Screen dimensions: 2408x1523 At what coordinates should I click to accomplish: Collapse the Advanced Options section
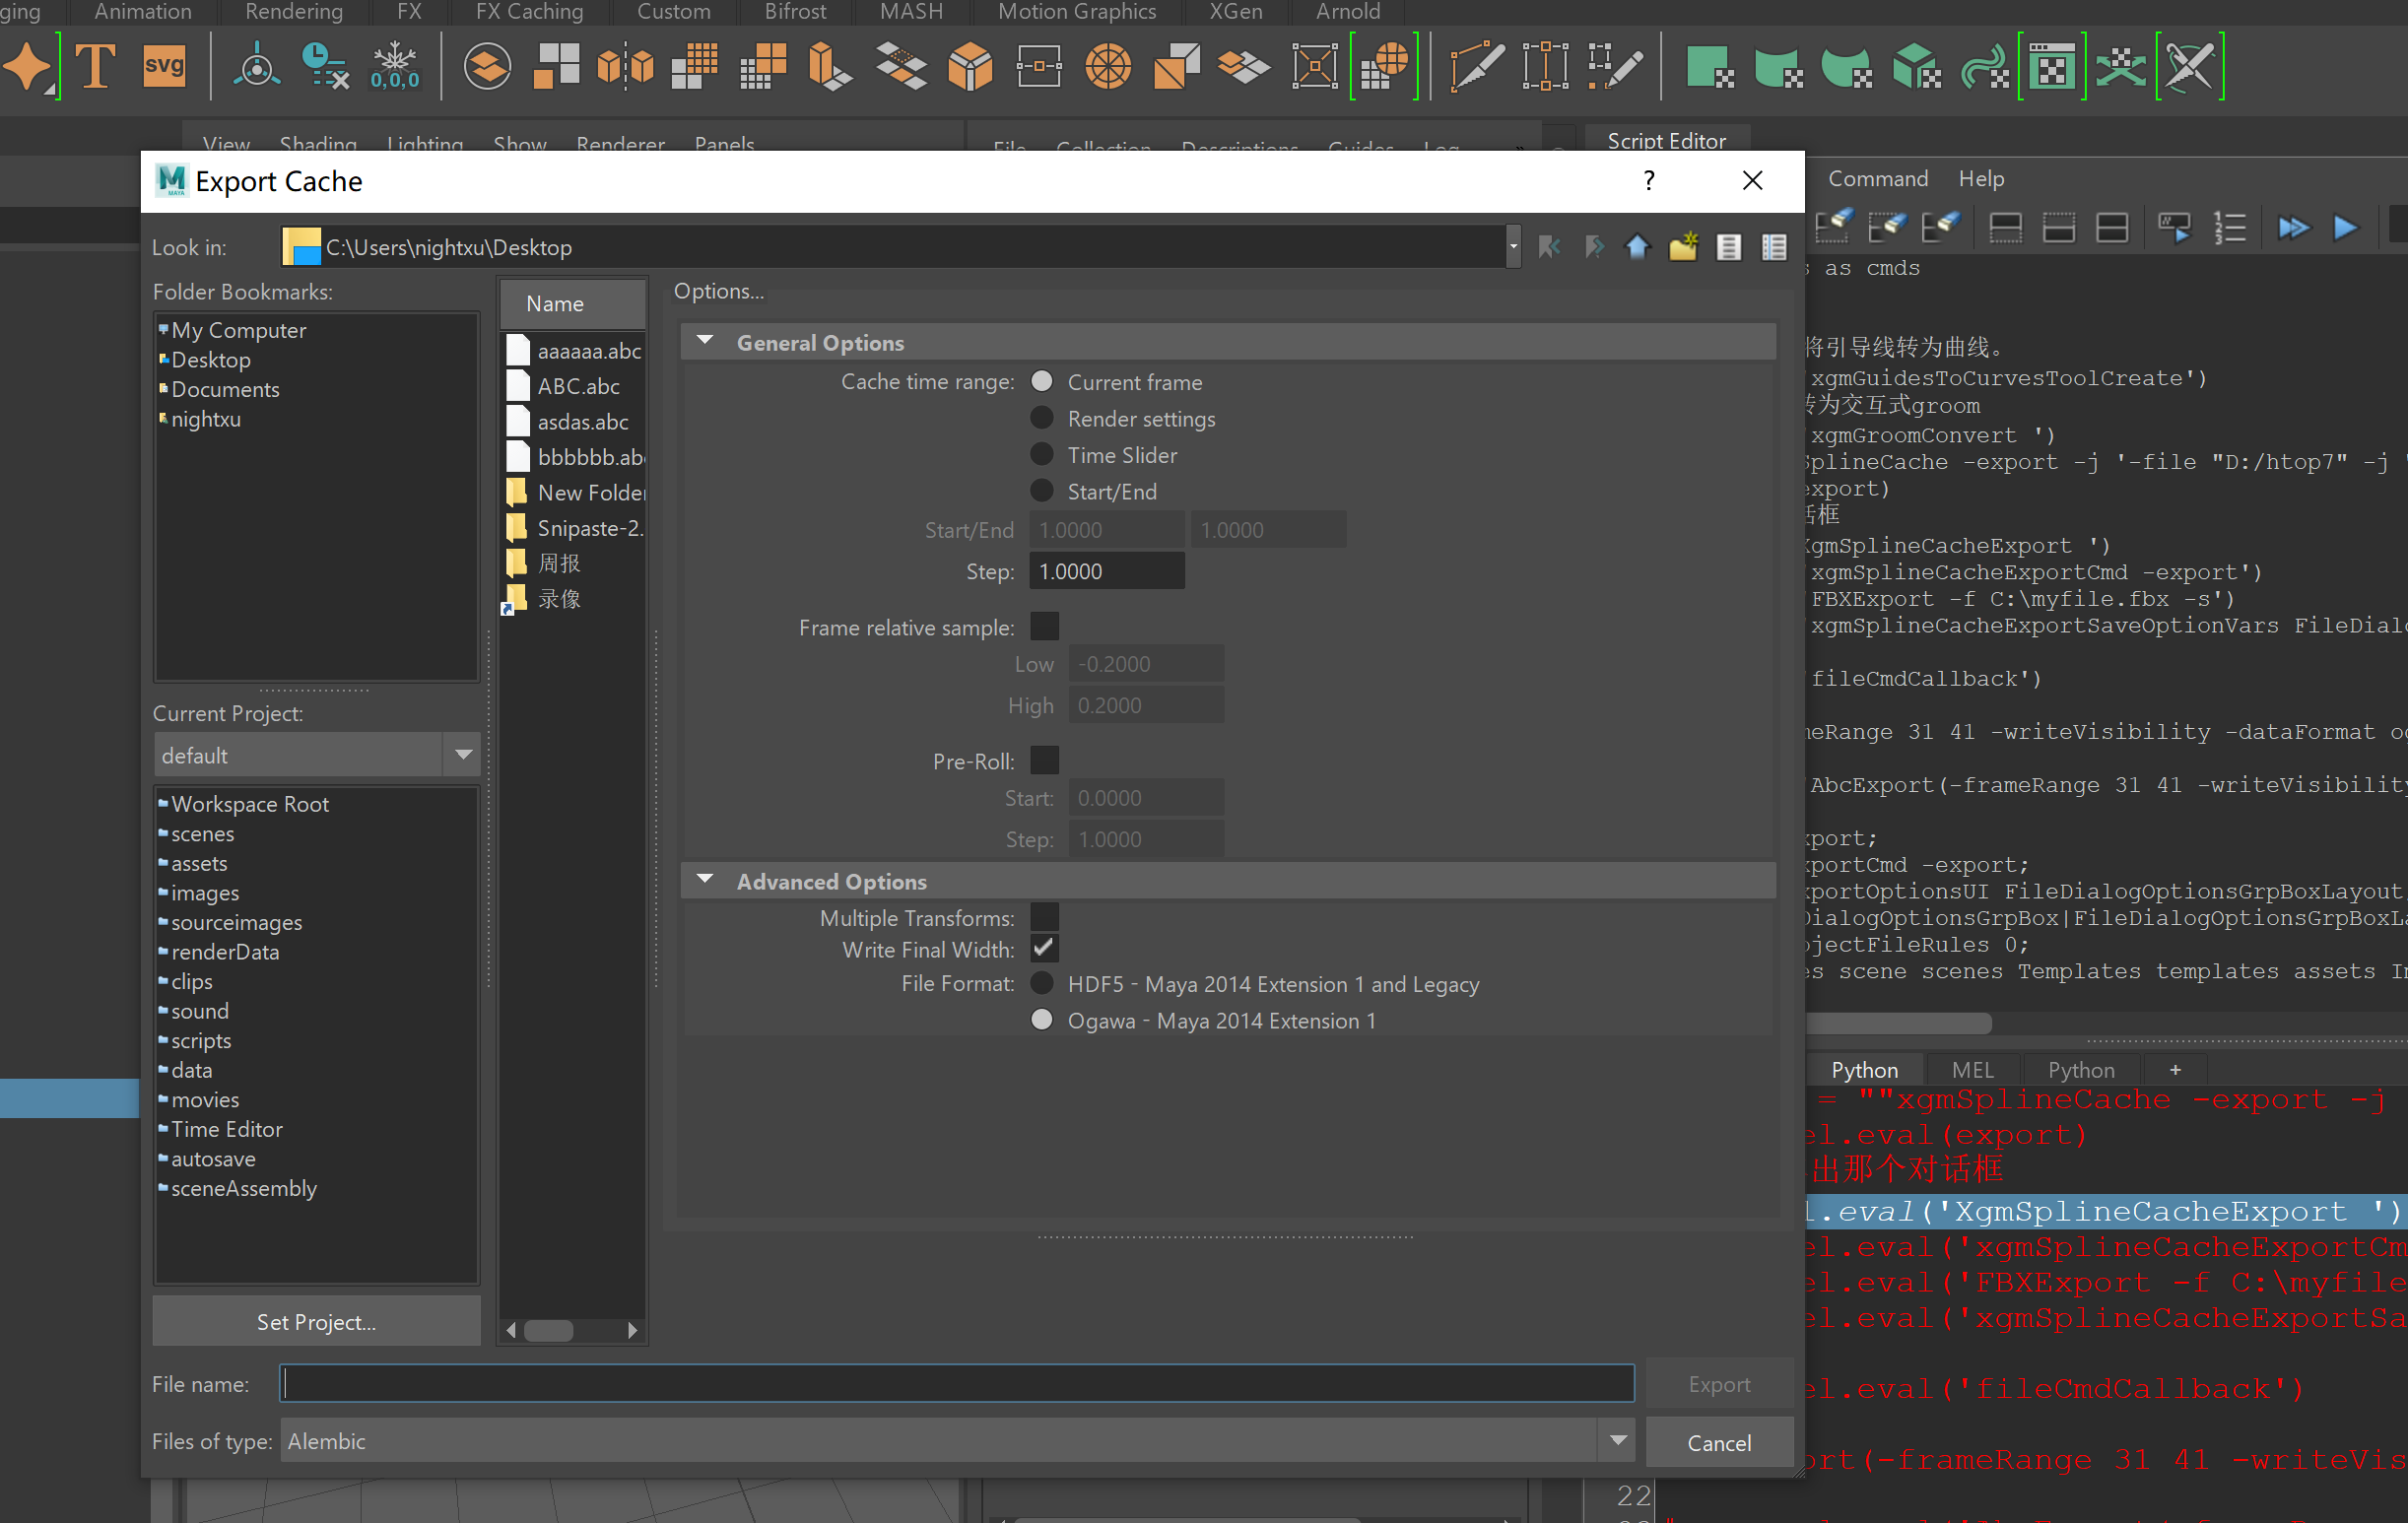tap(705, 879)
